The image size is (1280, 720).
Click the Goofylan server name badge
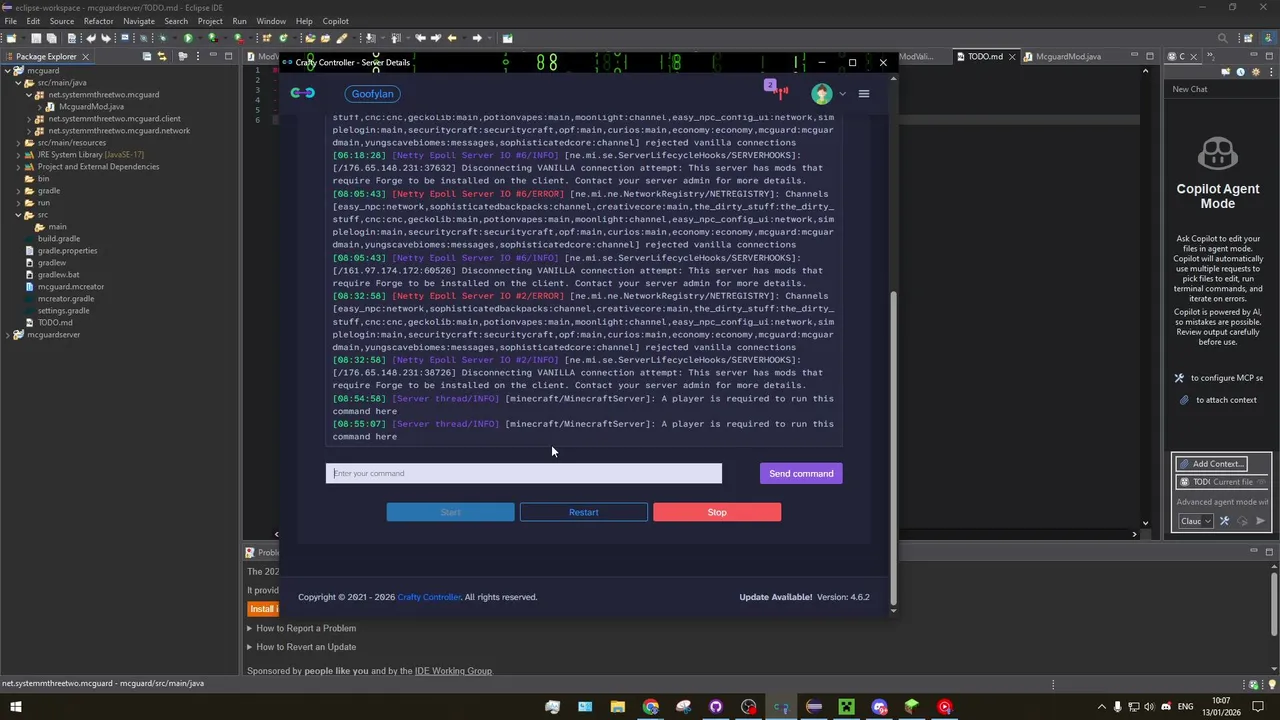(373, 94)
